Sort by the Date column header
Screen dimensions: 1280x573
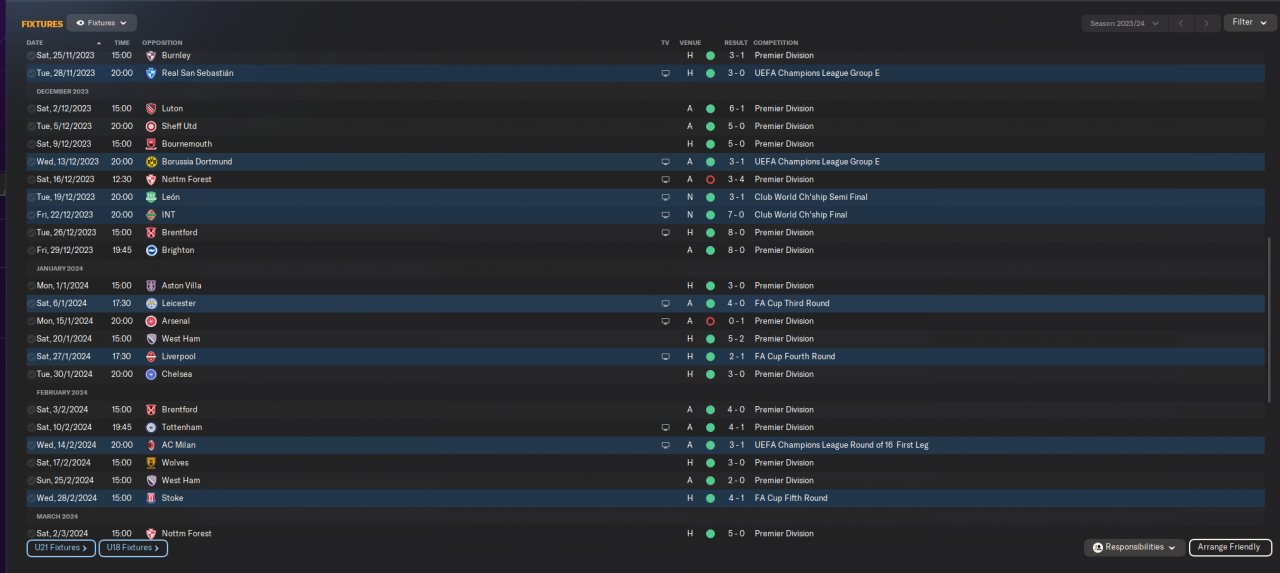(x=35, y=43)
